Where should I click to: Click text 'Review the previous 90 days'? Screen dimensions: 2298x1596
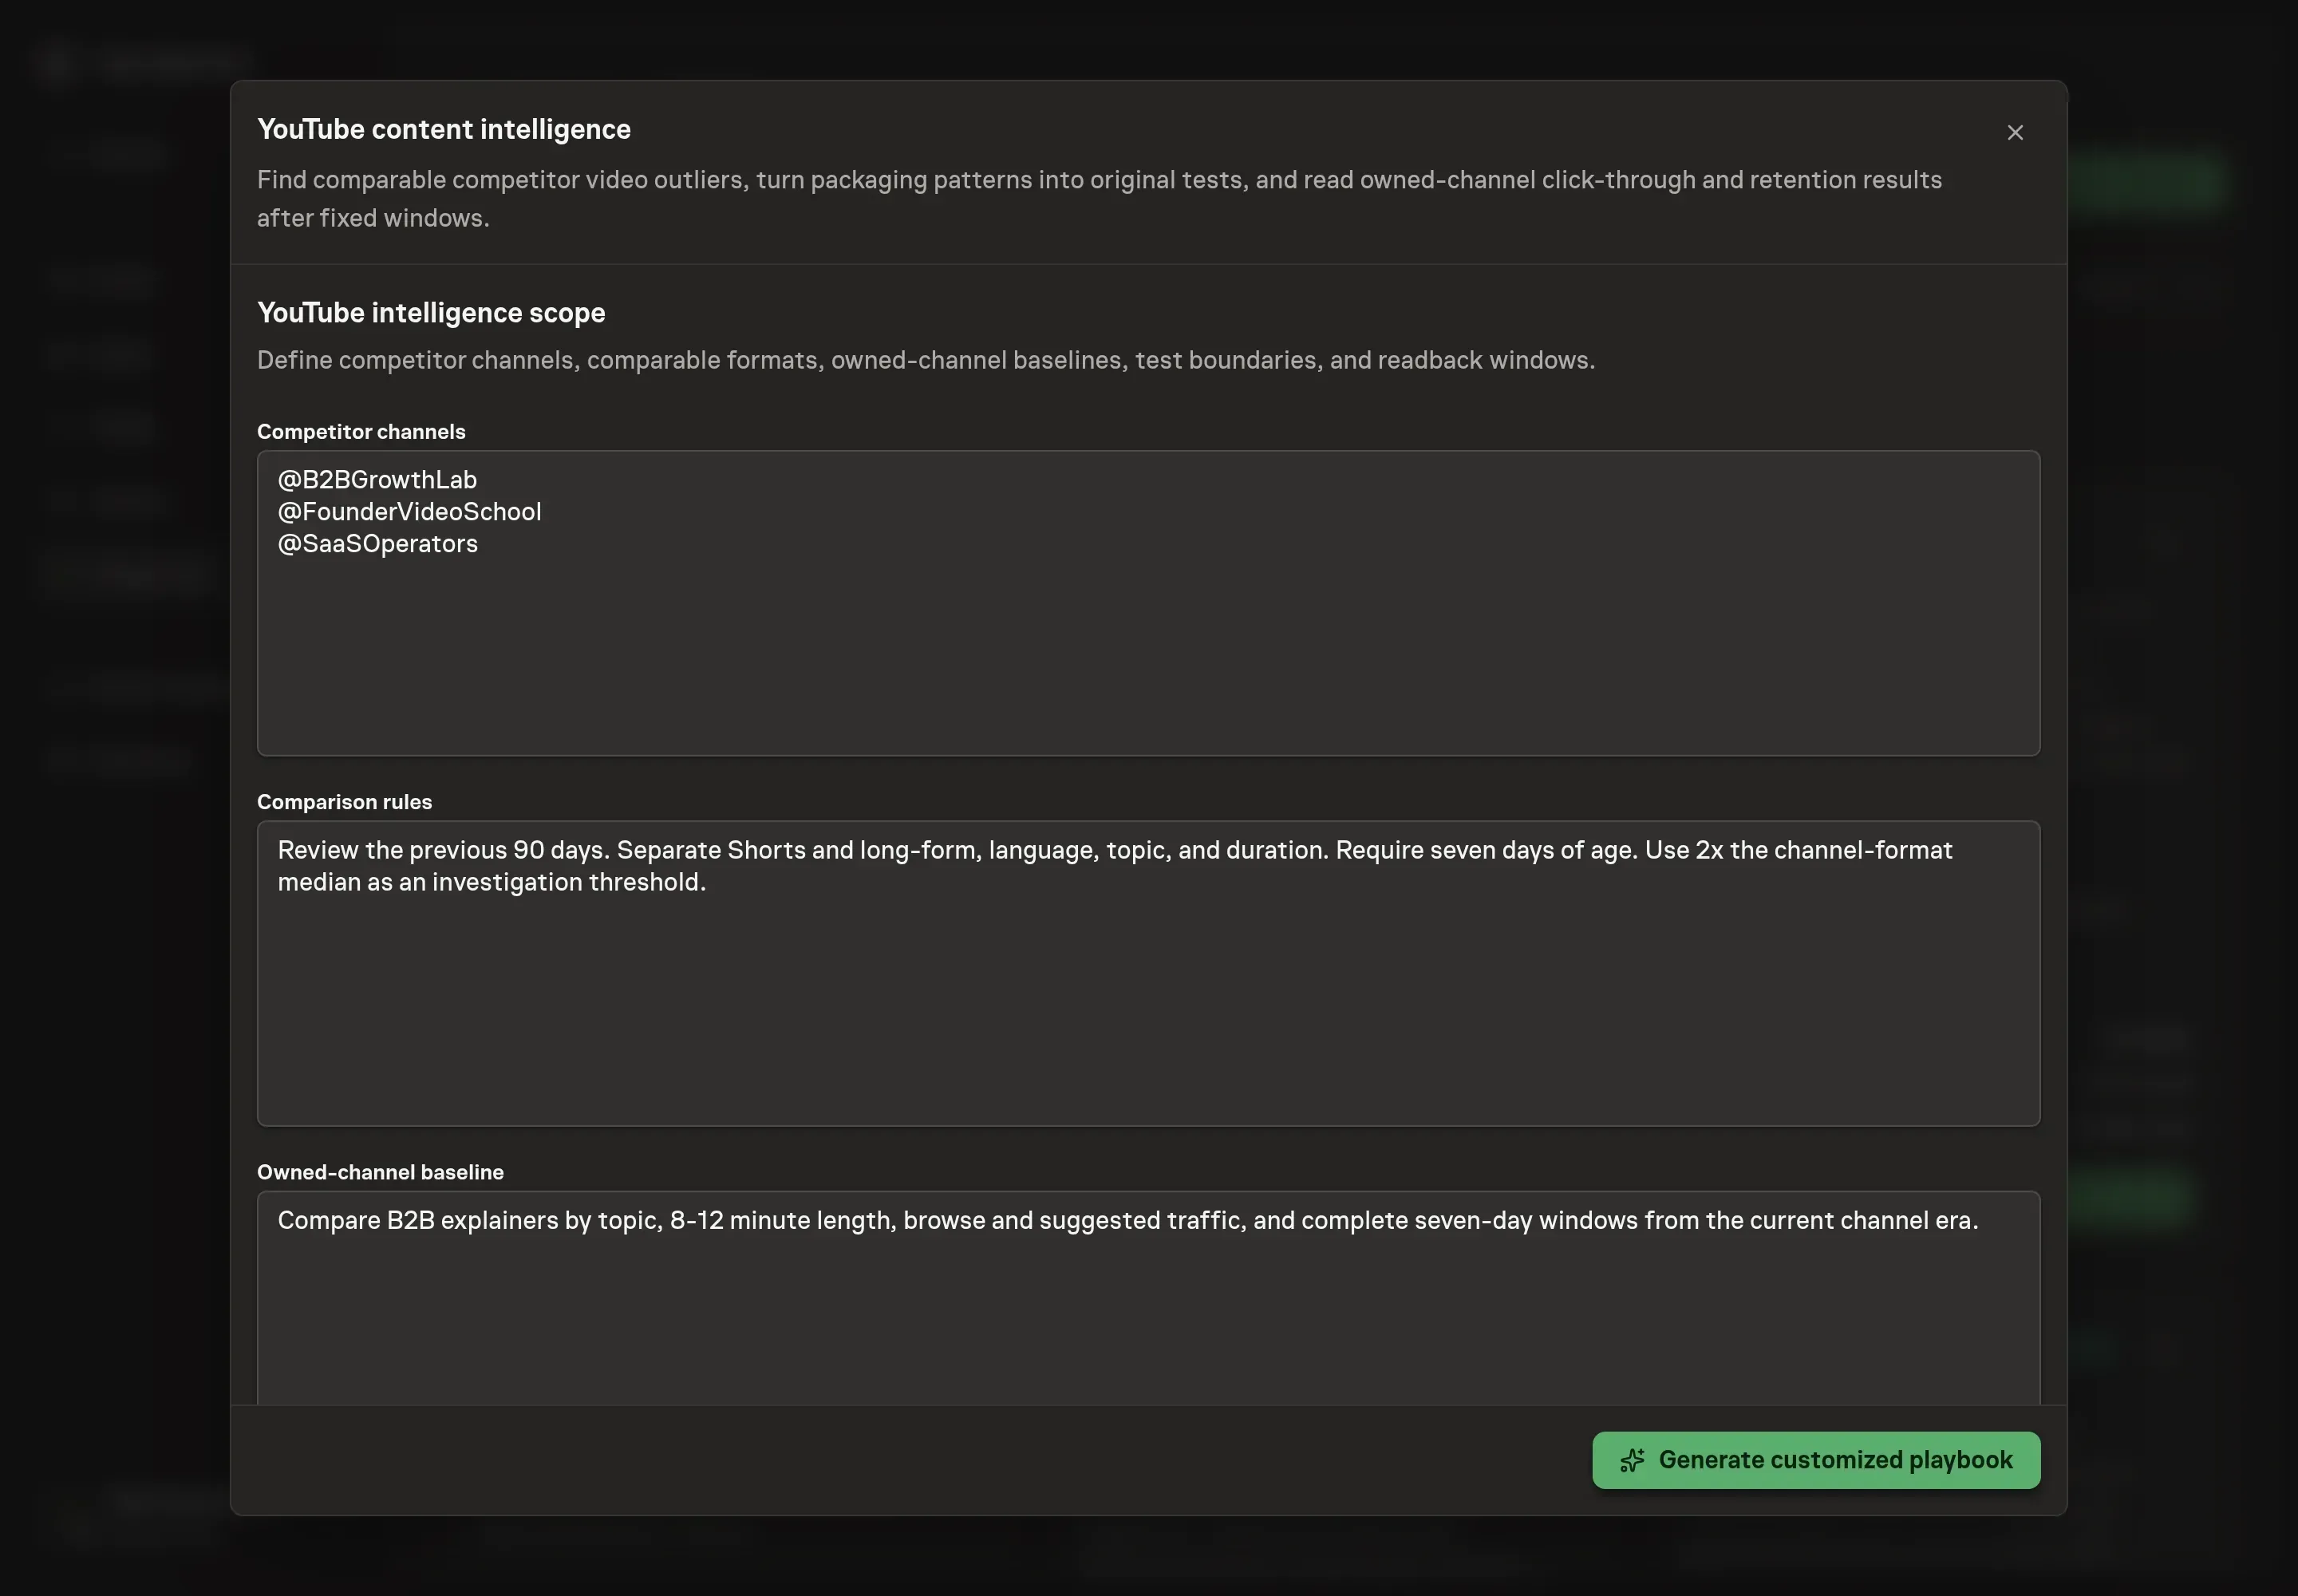[443, 850]
